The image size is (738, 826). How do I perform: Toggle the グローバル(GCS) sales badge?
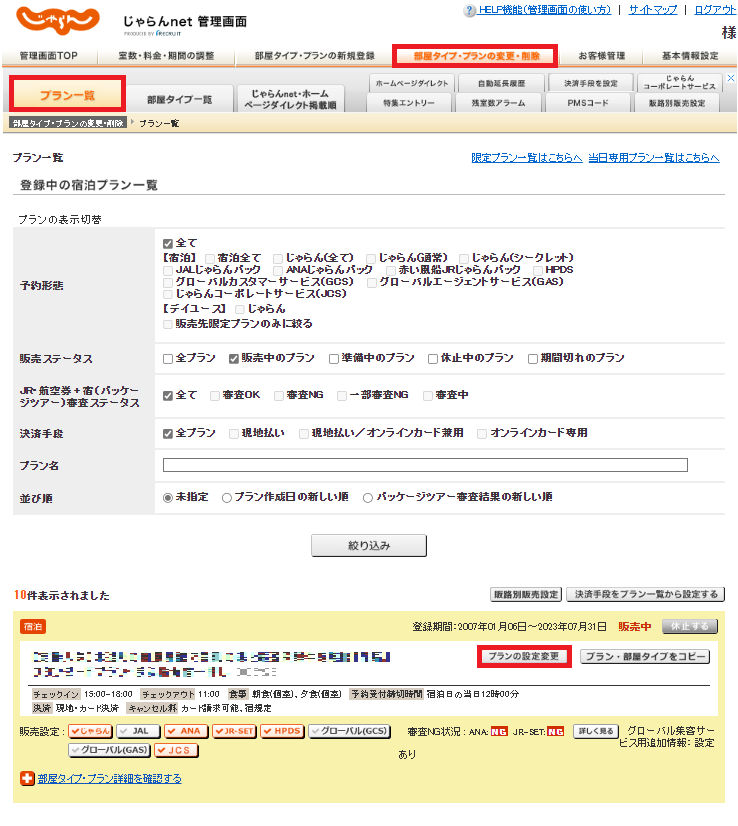[x=350, y=731]
